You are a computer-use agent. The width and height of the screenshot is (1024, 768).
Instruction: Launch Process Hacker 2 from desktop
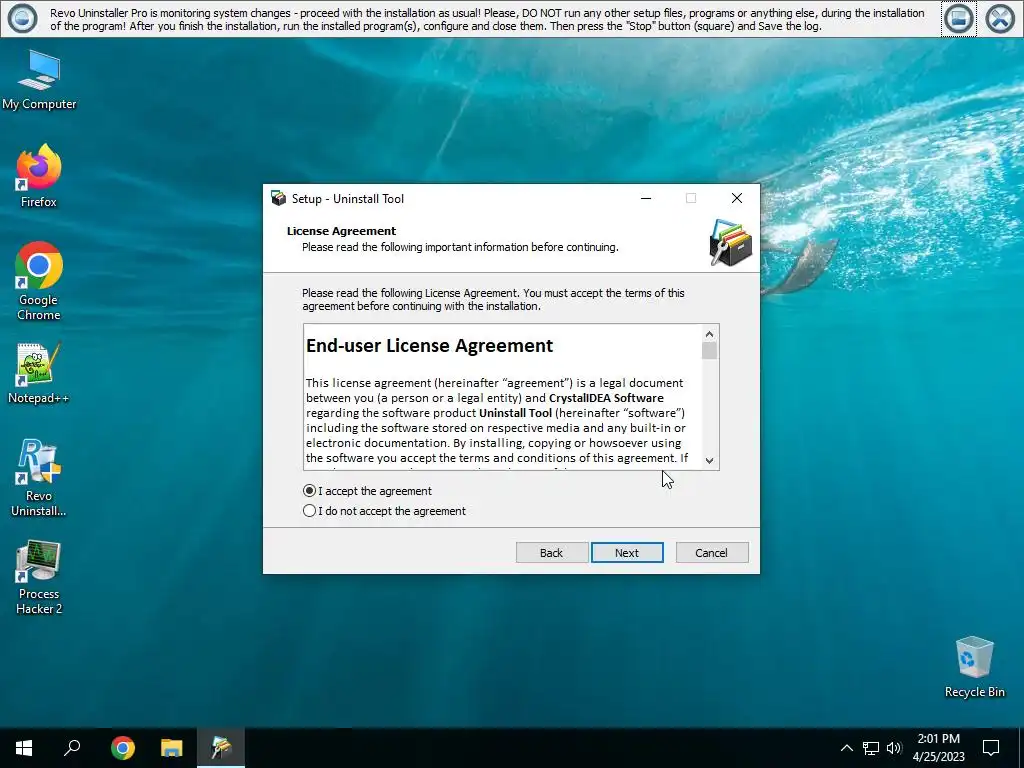39,577
